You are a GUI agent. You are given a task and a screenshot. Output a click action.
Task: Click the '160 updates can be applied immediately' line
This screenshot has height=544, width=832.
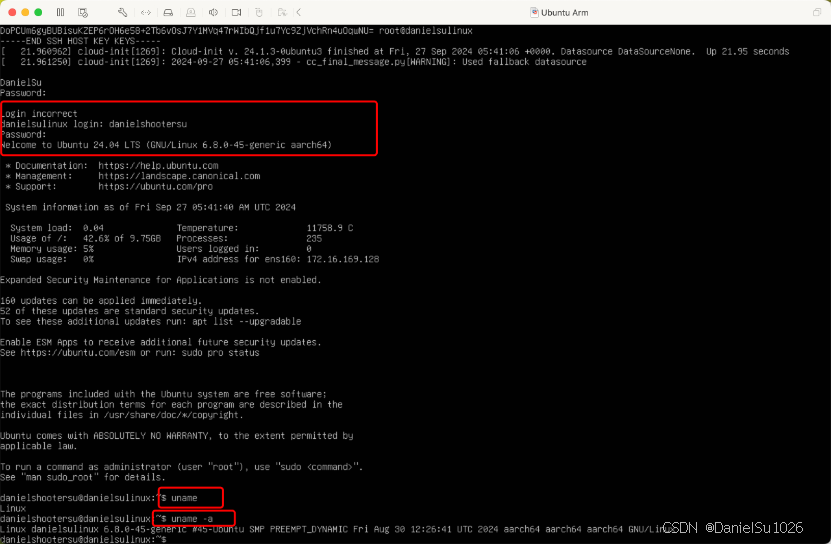[101, 301]
